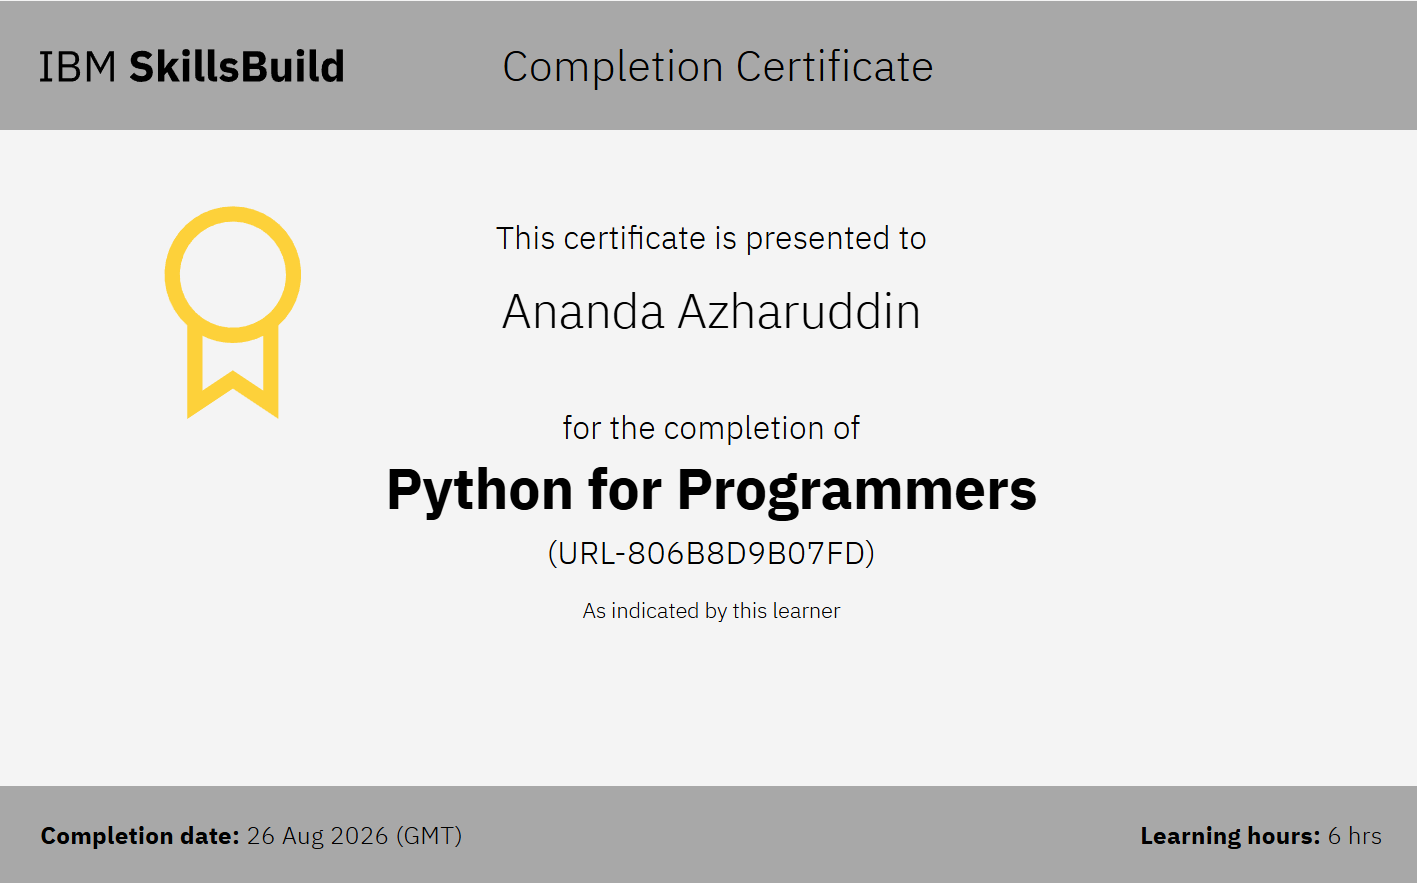This screenshot has height=883, width=1417.
Task: Click the yellow award ribbon icon
Action: coord(233,312)
